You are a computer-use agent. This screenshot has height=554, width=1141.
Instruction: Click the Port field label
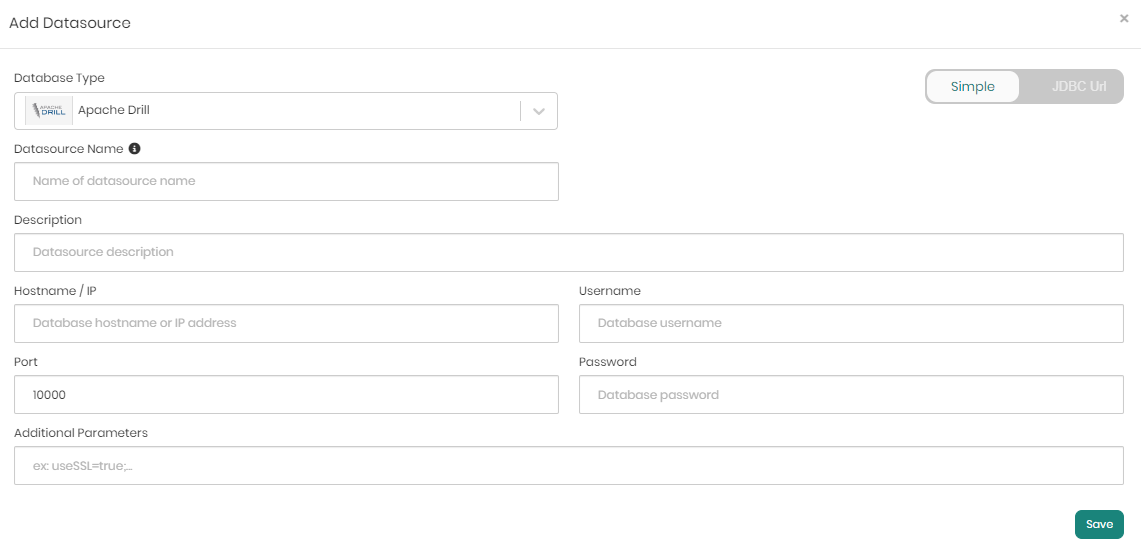click(26, 362)
